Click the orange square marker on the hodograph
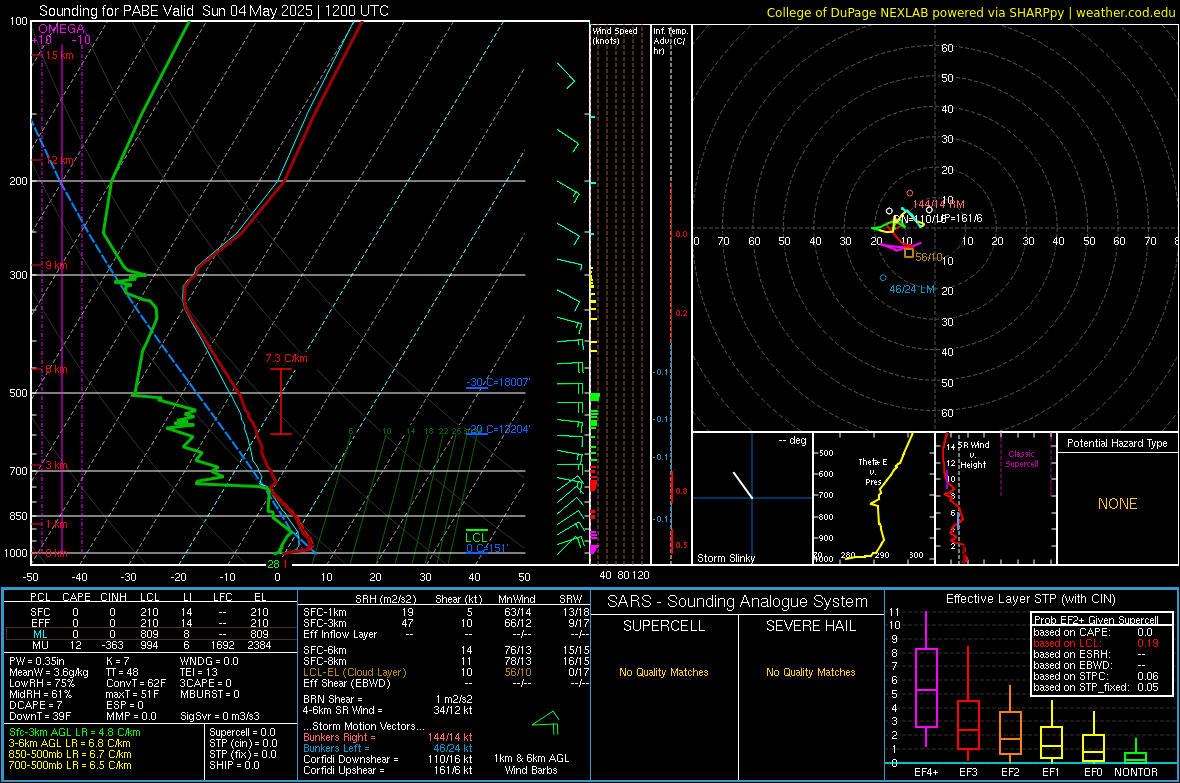Image resolution: width=1180 pixels, height=783 pixels. (x=909, y=253)
